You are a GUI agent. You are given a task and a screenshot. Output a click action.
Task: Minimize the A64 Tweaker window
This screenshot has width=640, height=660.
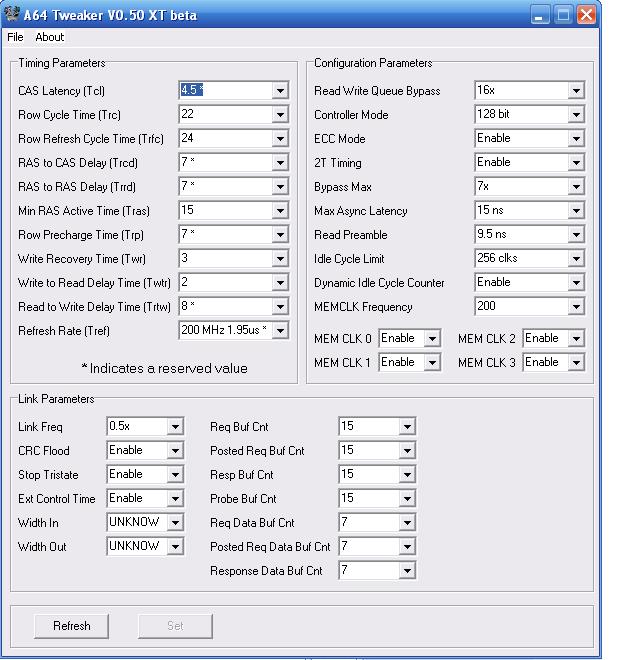pyautogui.click(x=539, y=15)
